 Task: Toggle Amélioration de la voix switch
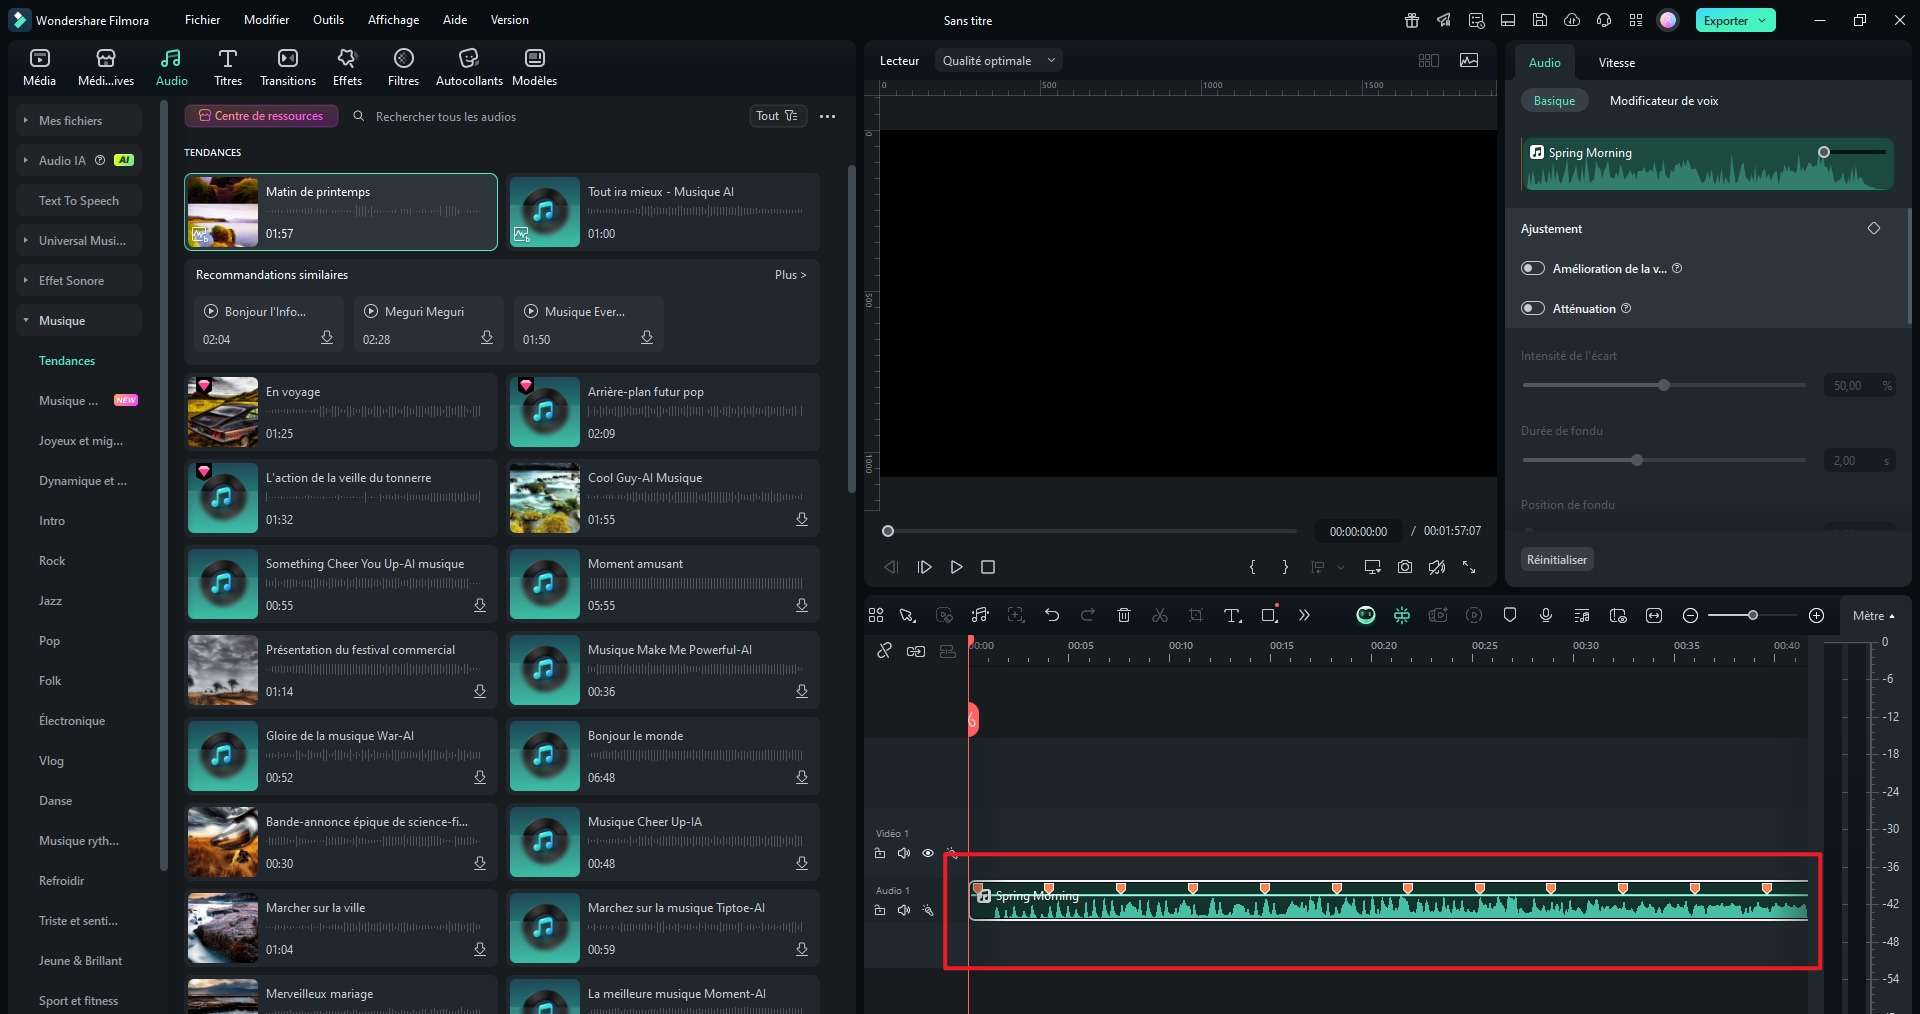point(1533,268)
